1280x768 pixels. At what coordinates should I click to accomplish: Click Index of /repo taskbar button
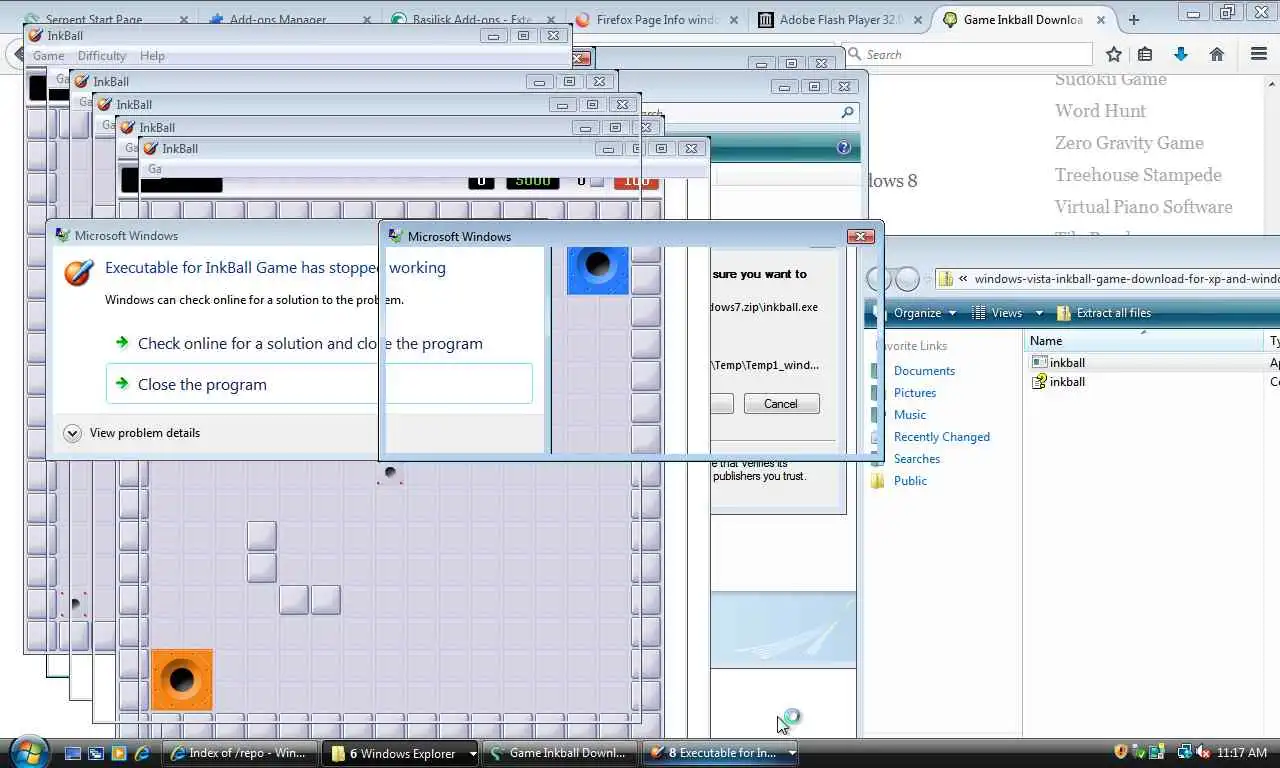tap(242, 753)
